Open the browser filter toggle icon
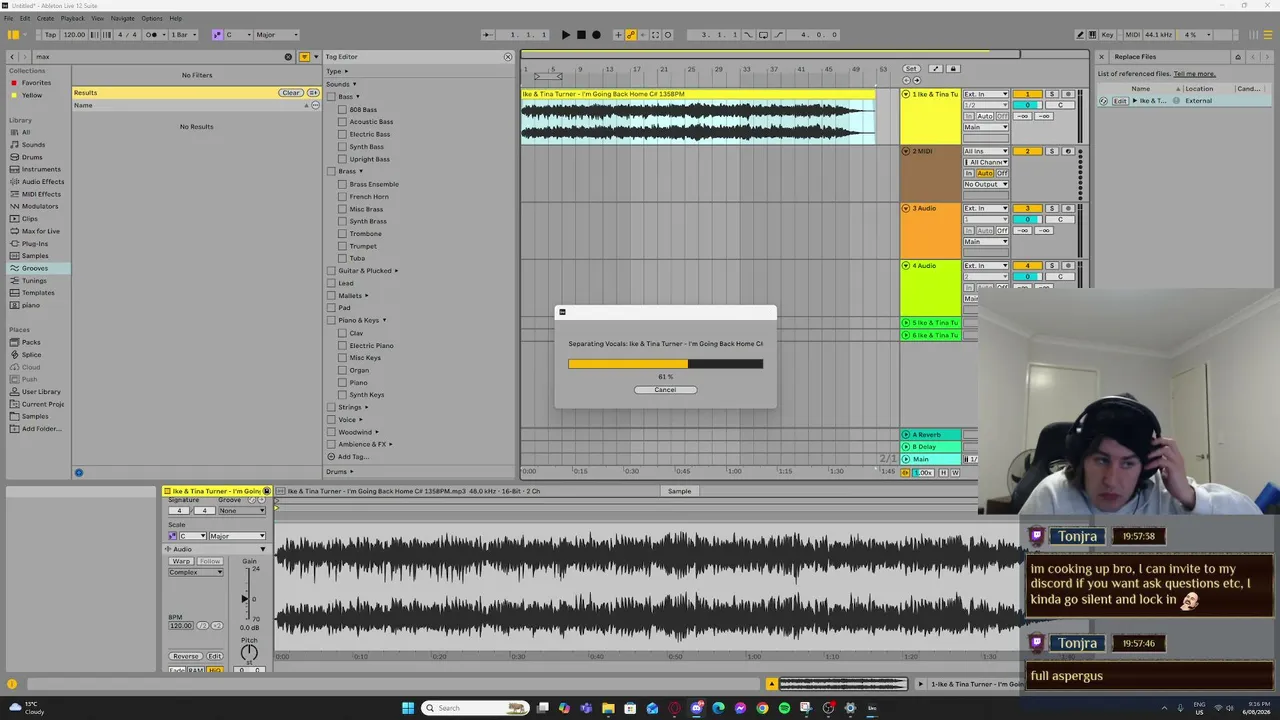 (x=304, y=57)
